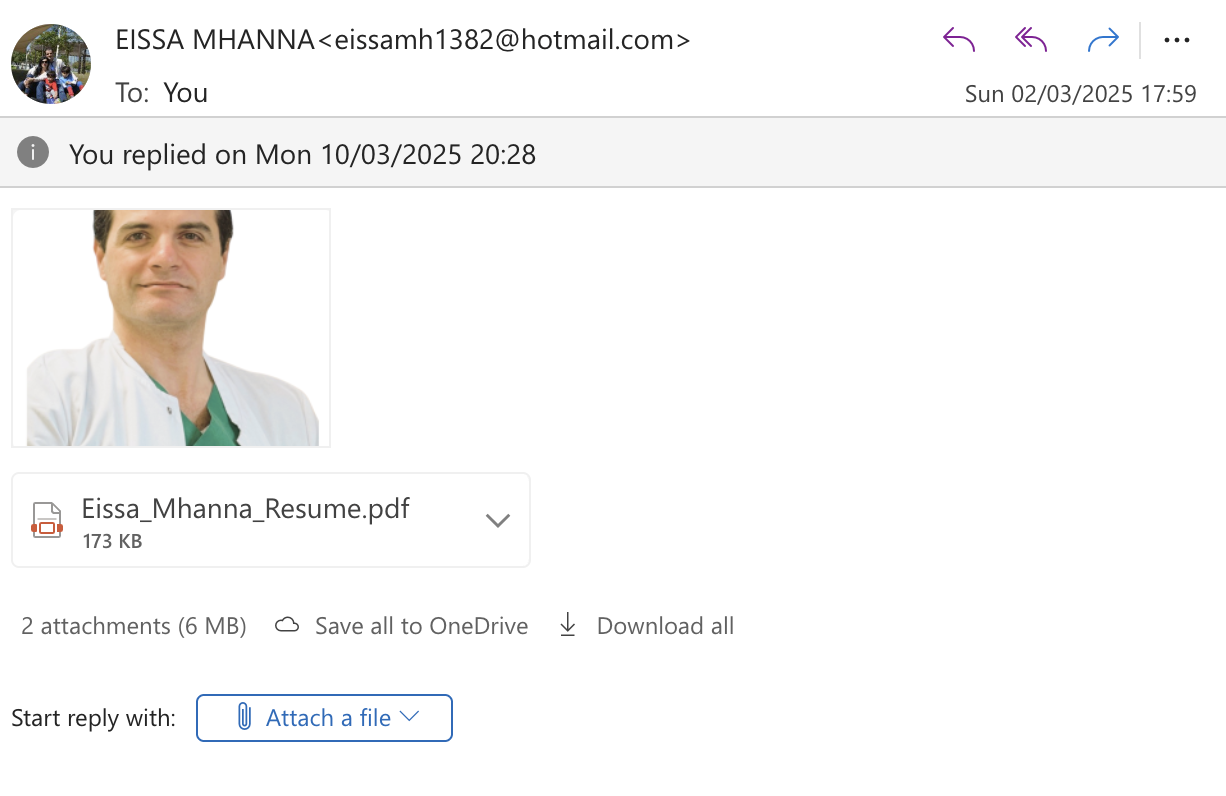
Task: Open the Attach a file dropdown chevron
Action: pyautogui.click(x=409, y=717)
